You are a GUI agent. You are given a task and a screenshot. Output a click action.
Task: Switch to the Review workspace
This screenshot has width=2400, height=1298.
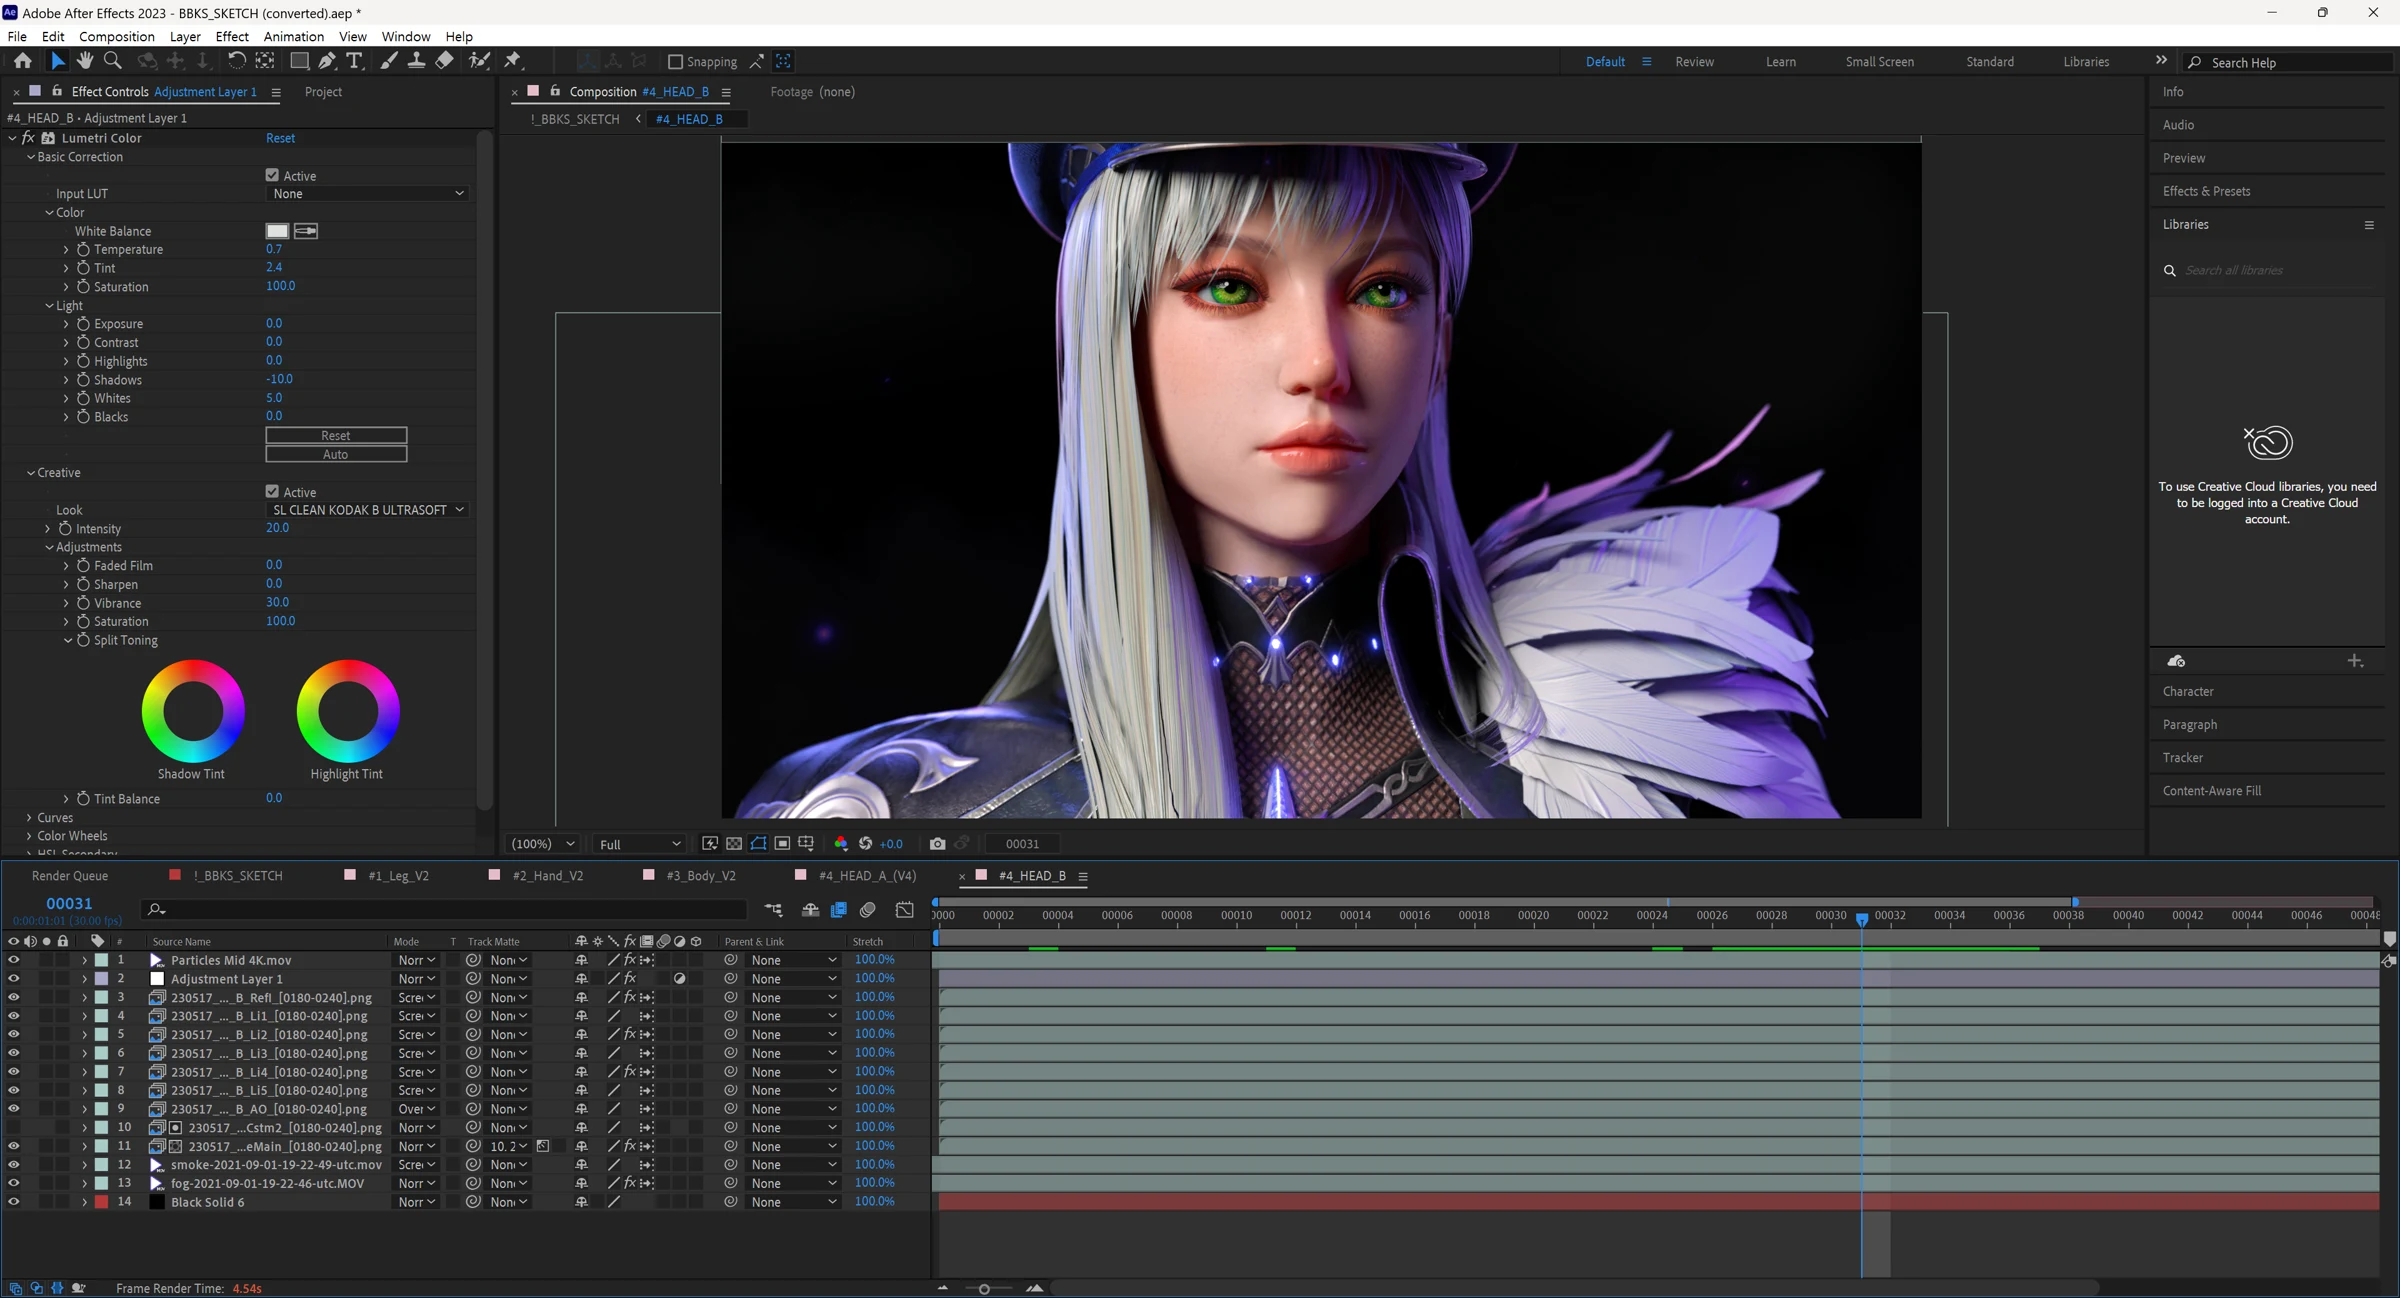1694,62
